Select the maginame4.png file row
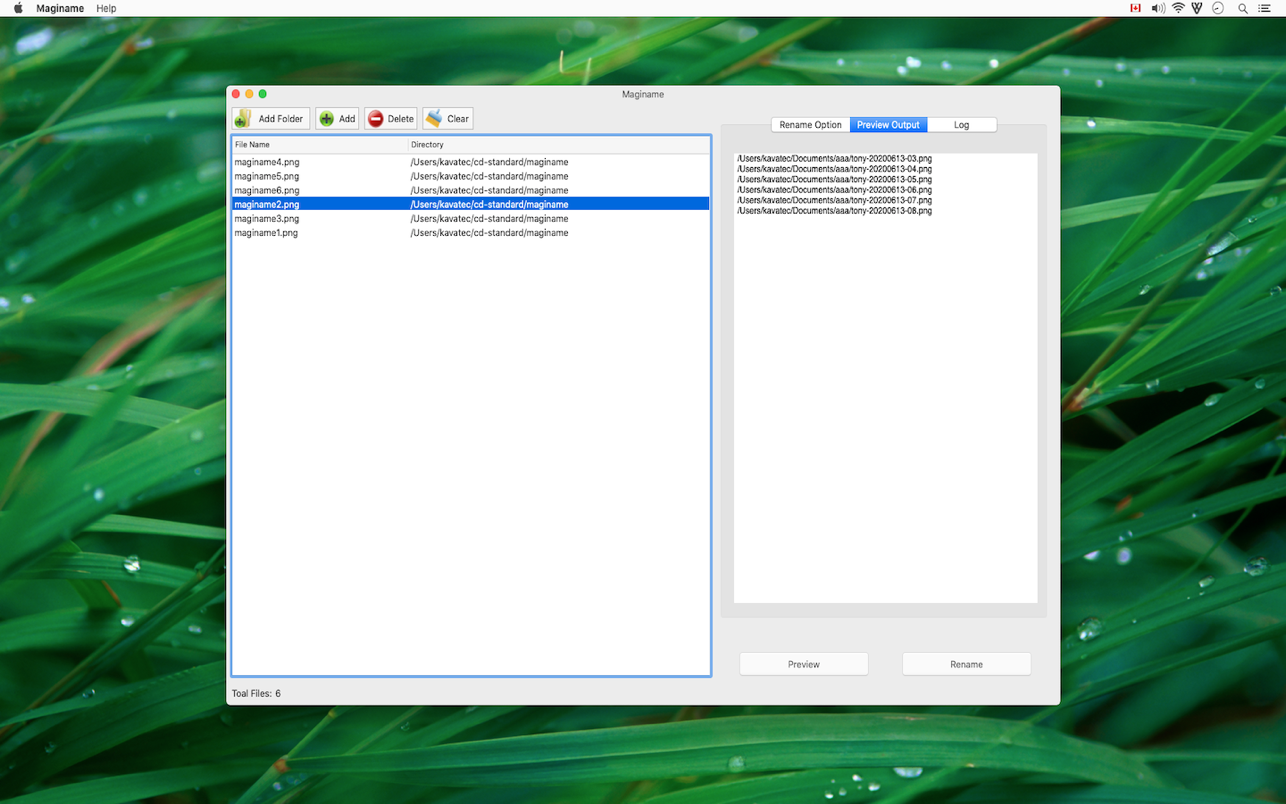Screen dimensions: 1286x804 click(x=267, y=162)
